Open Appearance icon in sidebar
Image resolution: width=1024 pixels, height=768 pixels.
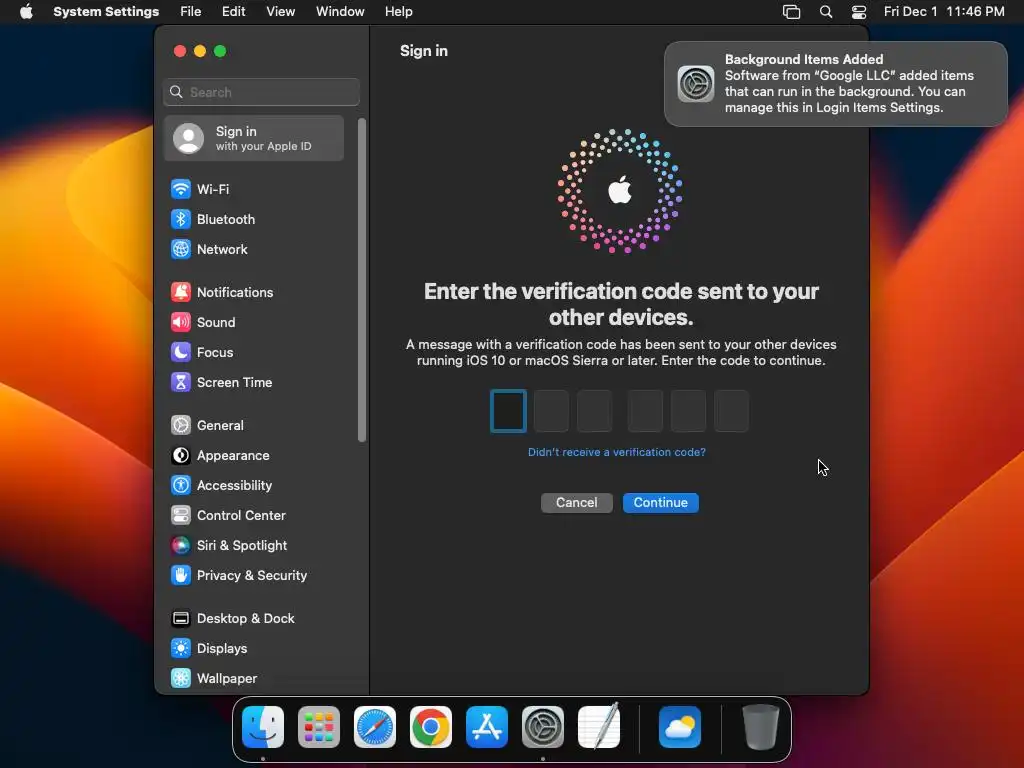pyautogui.click(x=181, y=456)
